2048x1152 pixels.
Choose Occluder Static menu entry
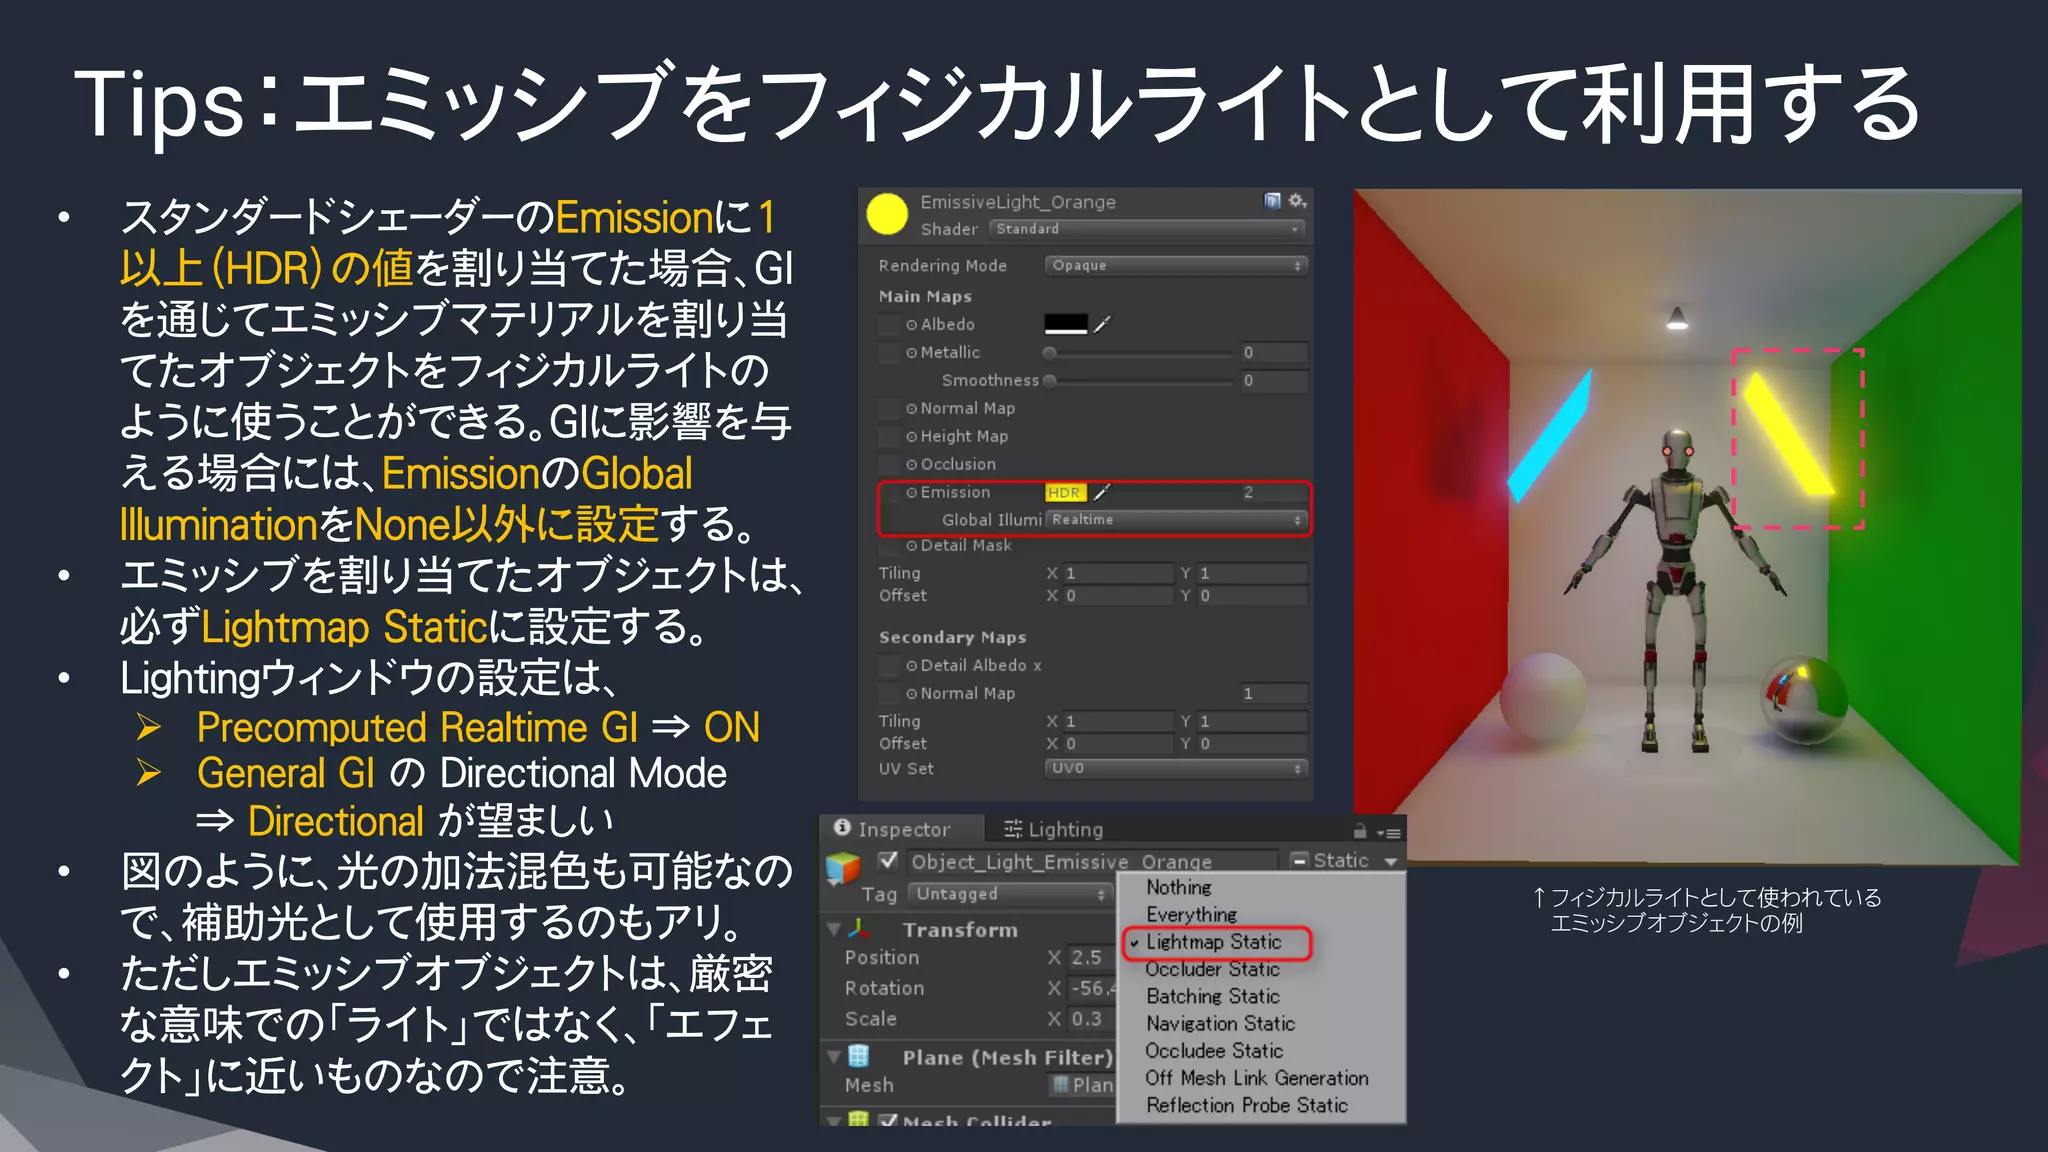pos(1261,969)
